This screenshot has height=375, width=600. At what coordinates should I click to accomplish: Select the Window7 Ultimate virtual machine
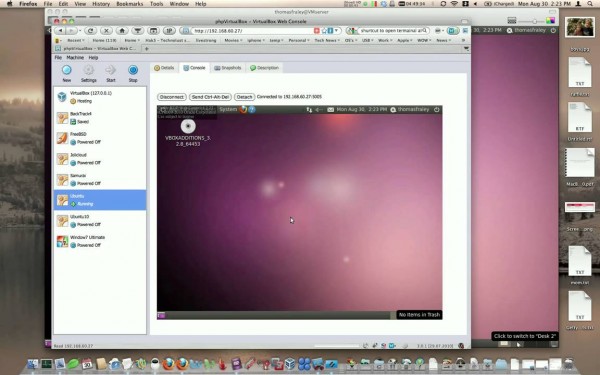click(x=100, y=241)
